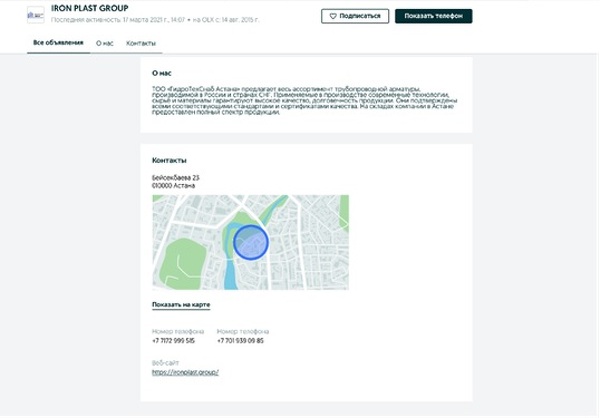Click the blue river on the map
The image size is (600, 418).
point(230,275)
